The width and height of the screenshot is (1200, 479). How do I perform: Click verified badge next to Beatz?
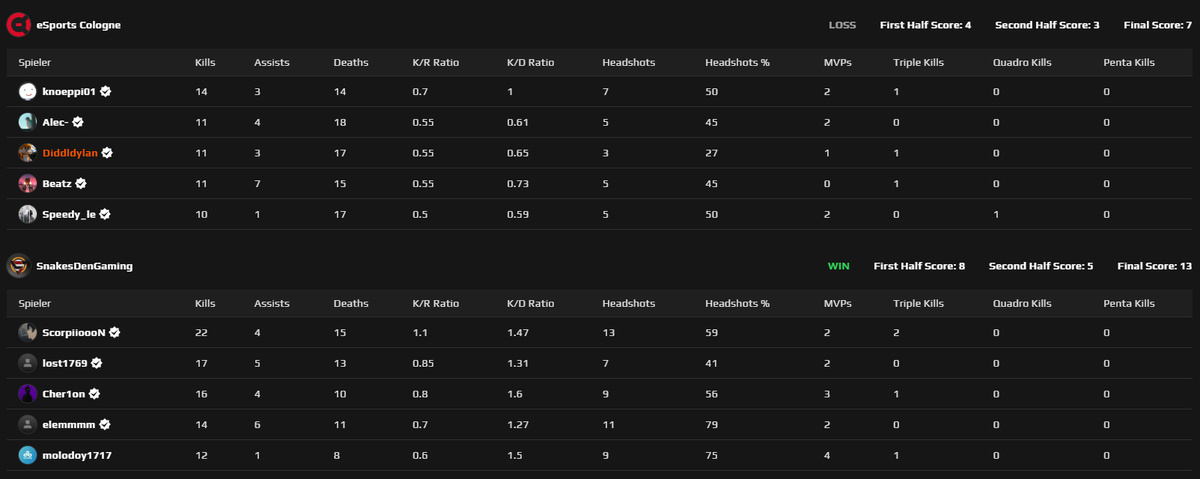[x=81, y=184]
